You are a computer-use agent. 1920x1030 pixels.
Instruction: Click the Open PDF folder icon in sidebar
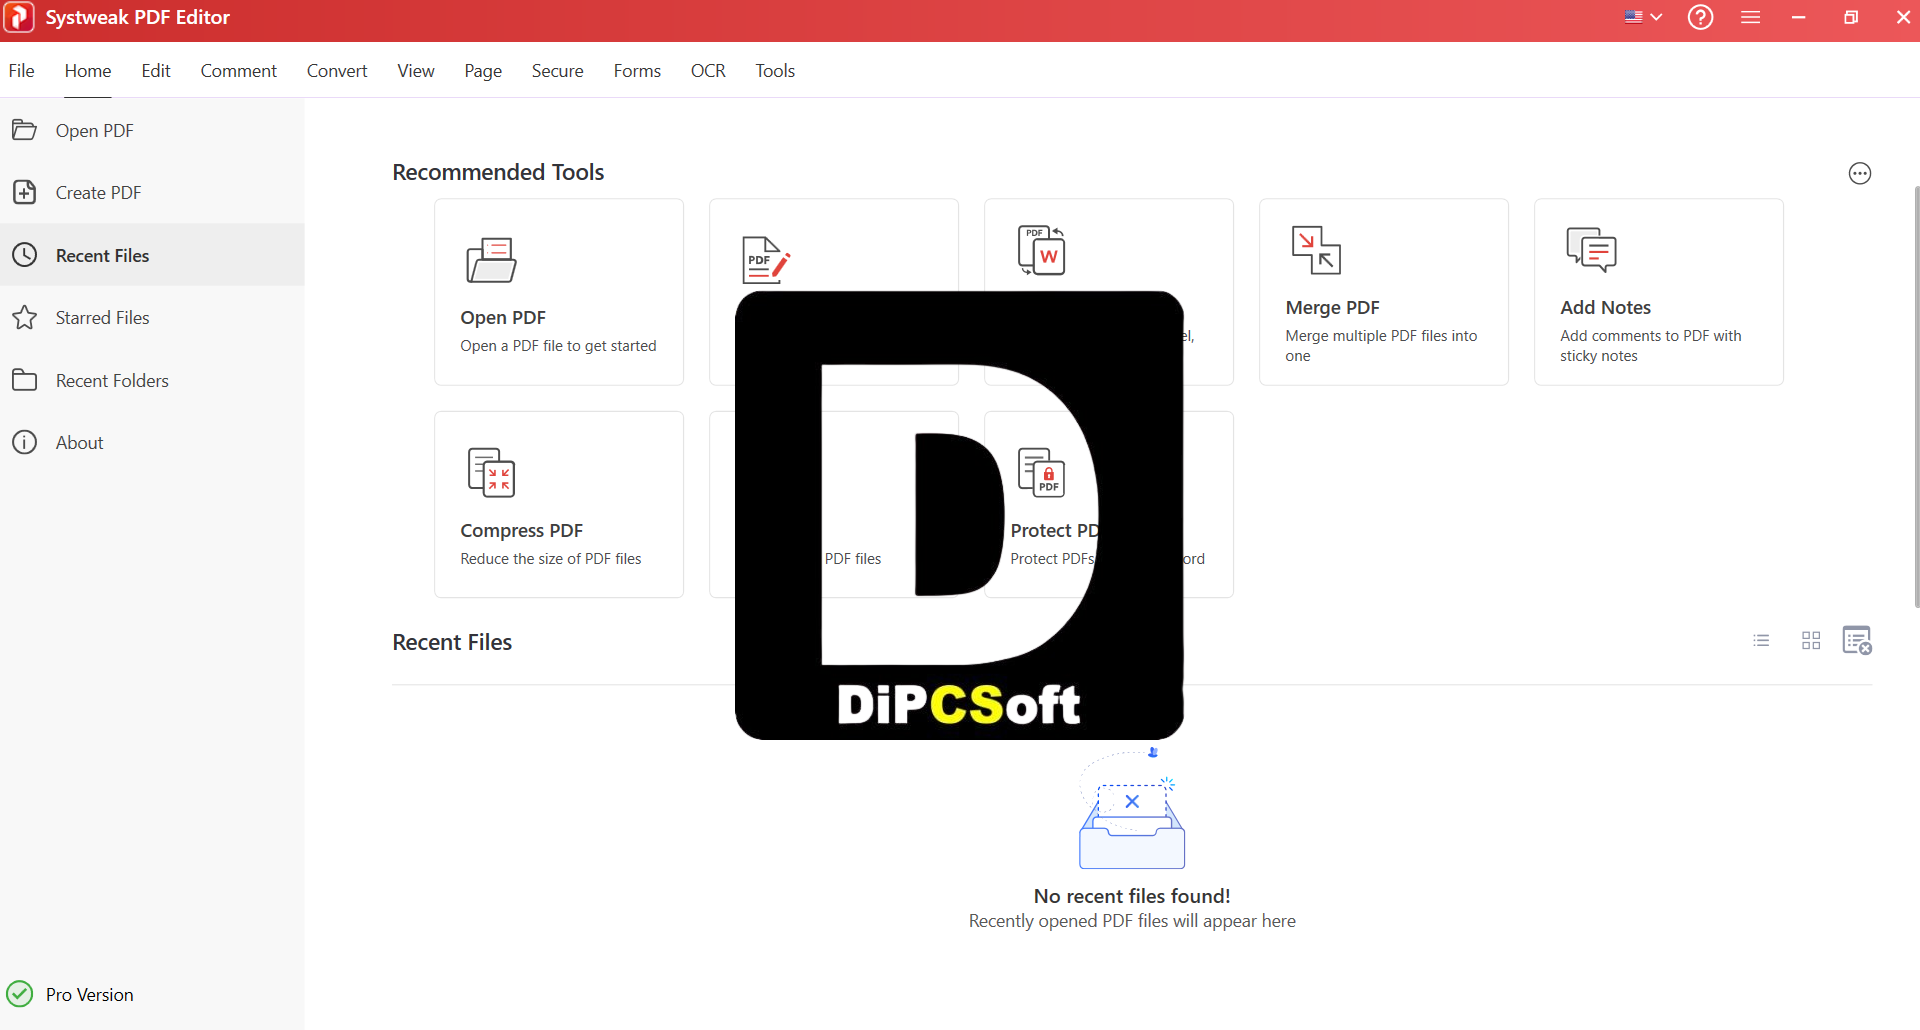coord(24,130)
